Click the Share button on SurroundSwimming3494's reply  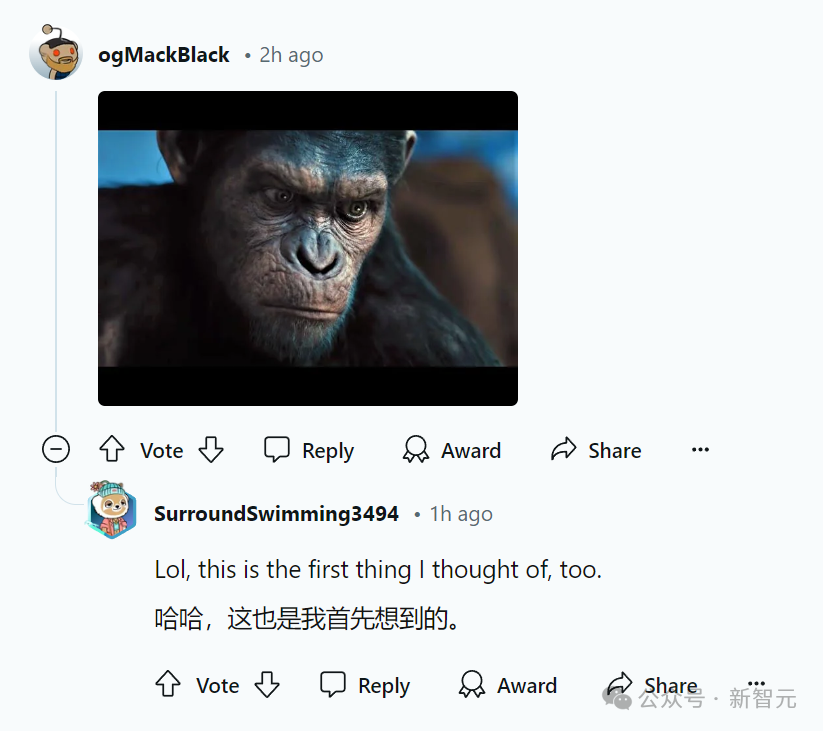pyautogui.click(x=652, y=685)
